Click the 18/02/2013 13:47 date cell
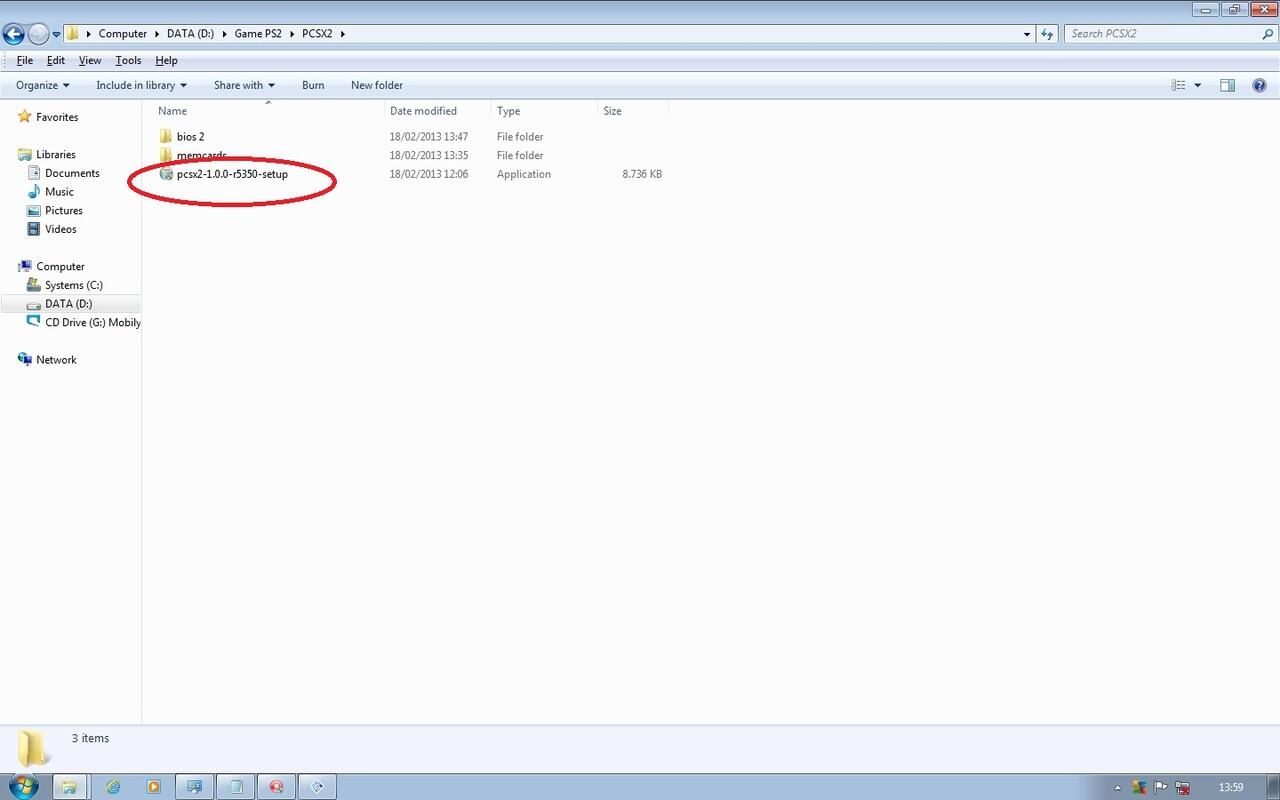 429,137
